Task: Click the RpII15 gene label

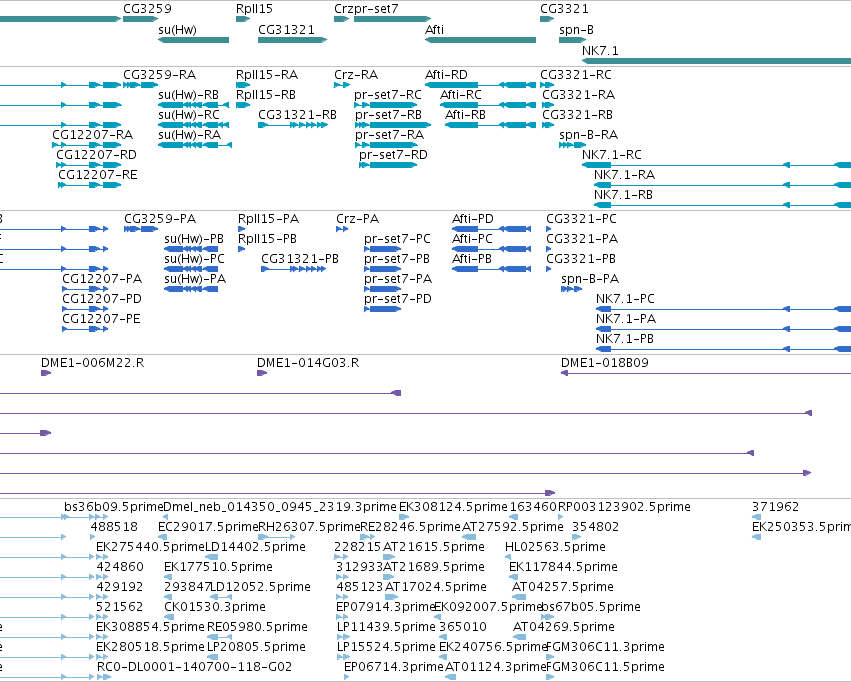Action: tap(254, 9)
